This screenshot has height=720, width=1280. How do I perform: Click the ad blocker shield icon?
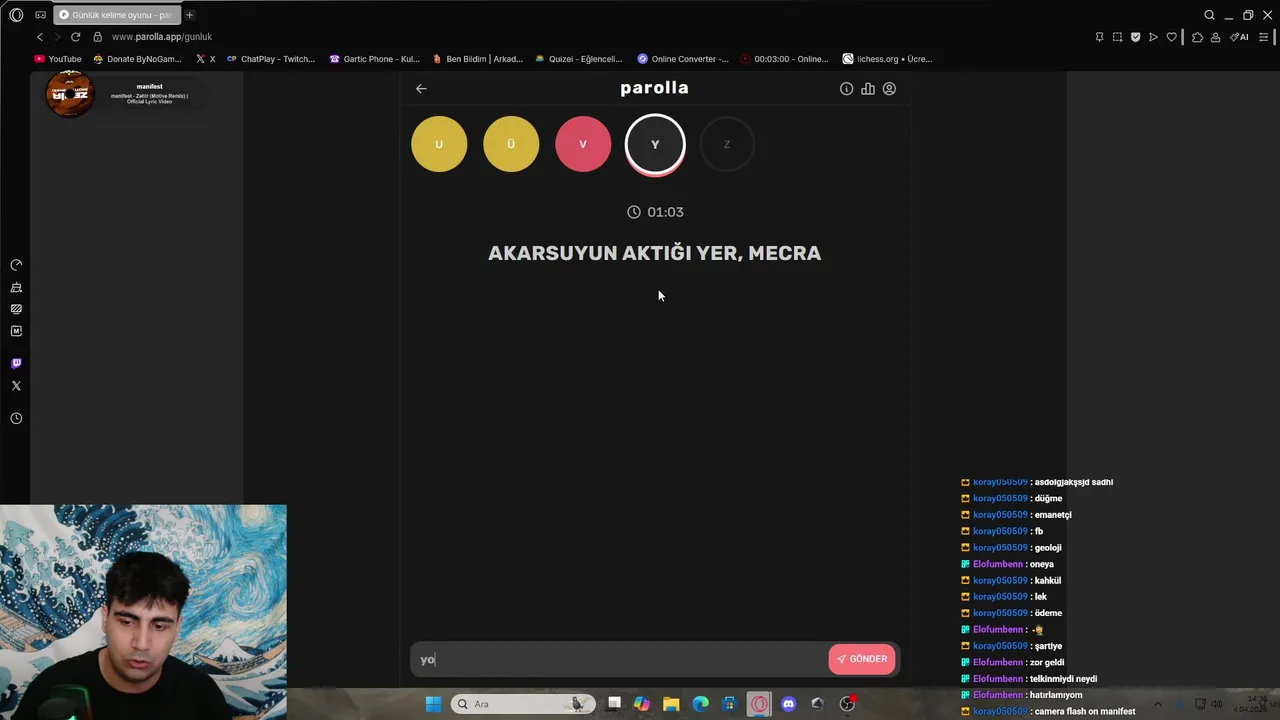(1135, 37)
